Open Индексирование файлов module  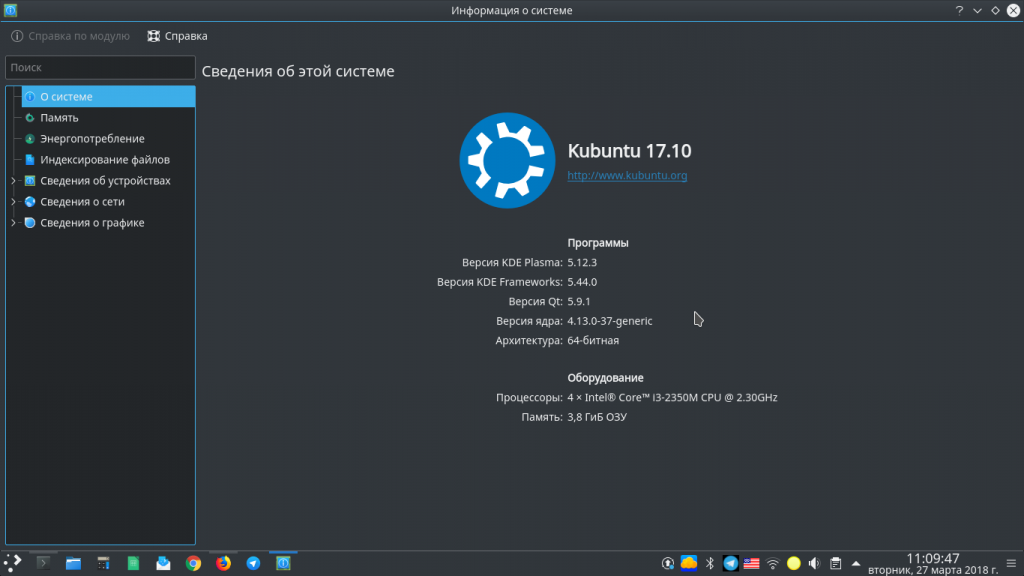click(x=108, y=159)
